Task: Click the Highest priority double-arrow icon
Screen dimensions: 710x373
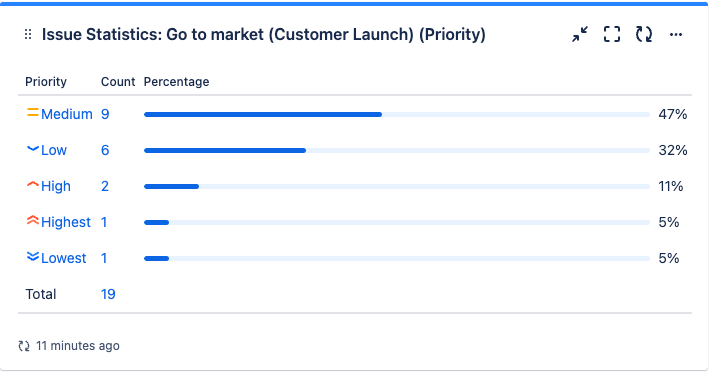Action: tap(33, 220)
